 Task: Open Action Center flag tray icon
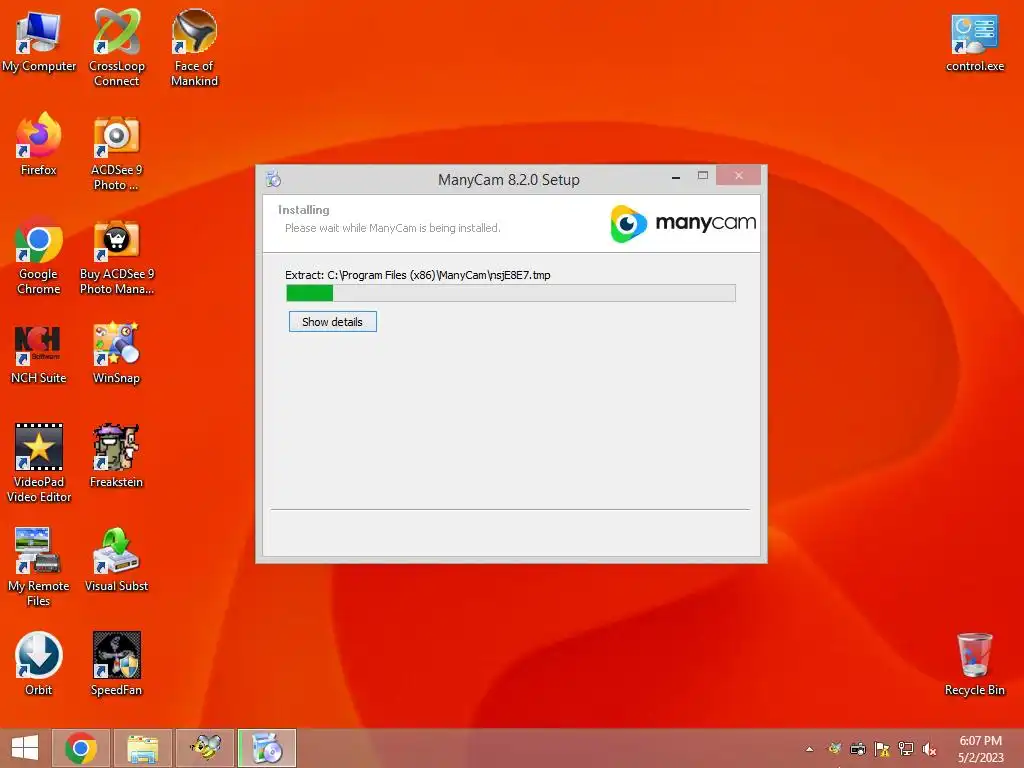(x=882, y=749)
